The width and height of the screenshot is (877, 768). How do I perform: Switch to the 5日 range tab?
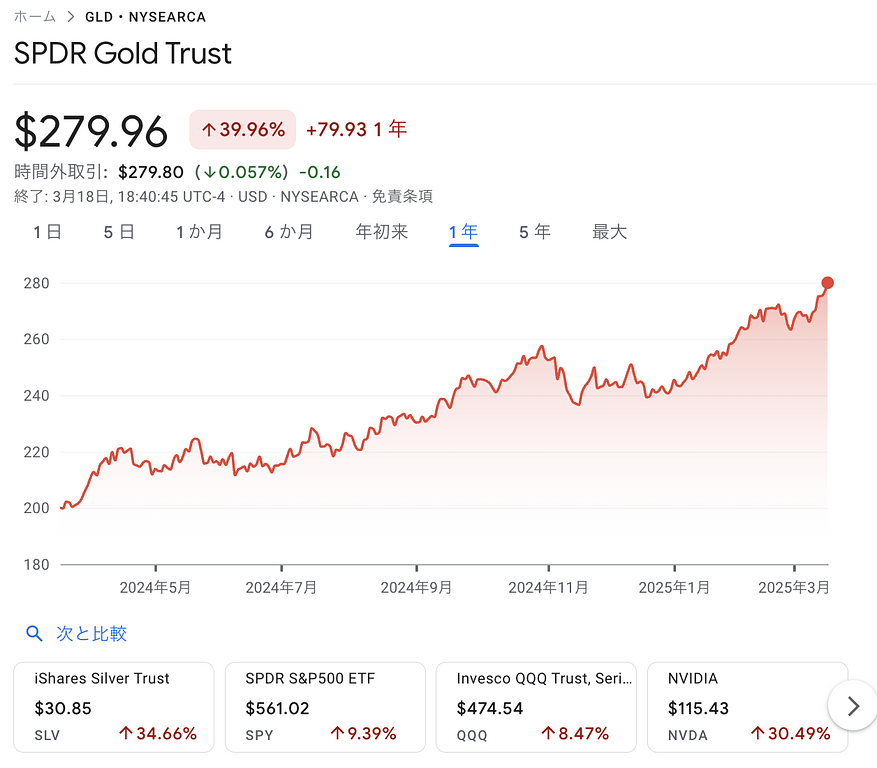[x=119, y=232]
